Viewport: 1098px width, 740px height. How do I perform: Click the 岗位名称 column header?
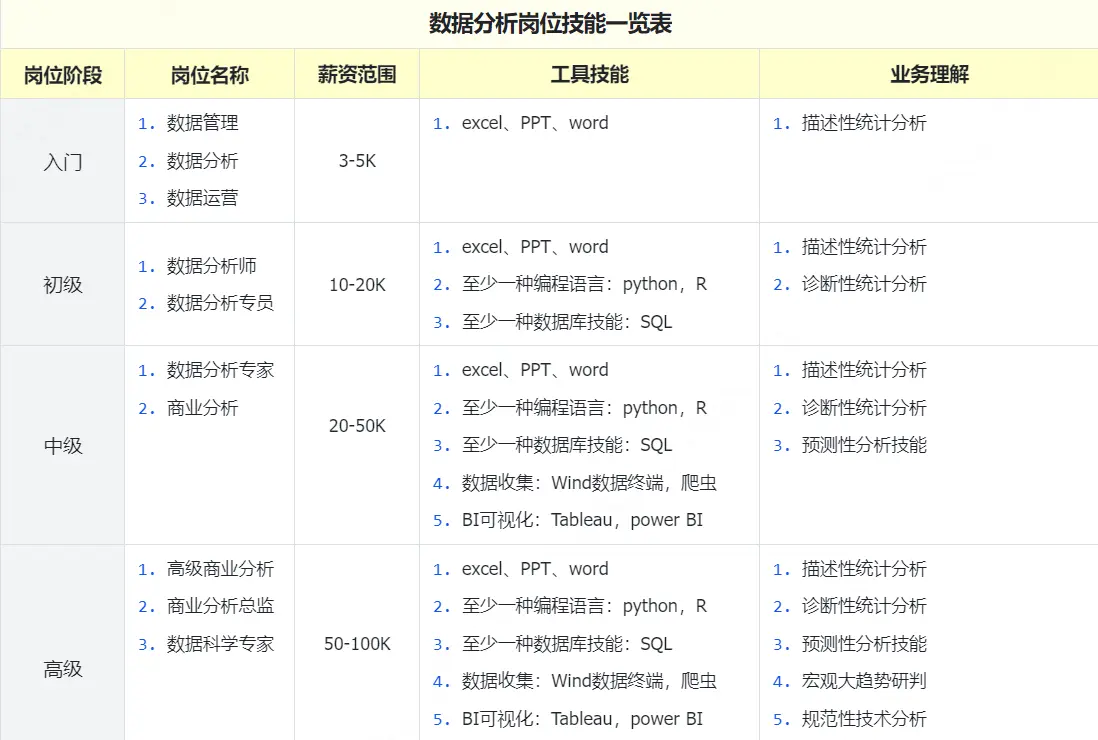(209, 75)
